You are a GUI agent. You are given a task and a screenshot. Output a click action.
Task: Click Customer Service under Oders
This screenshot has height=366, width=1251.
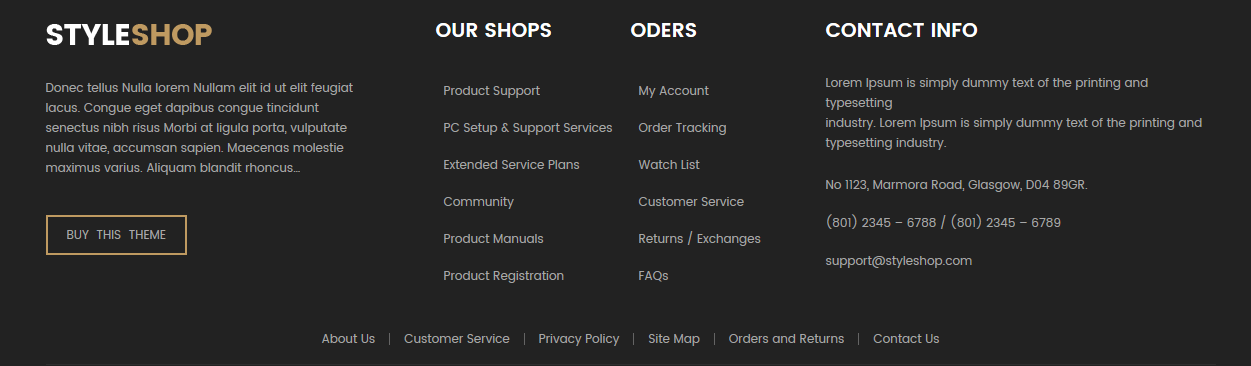[691, 202]
